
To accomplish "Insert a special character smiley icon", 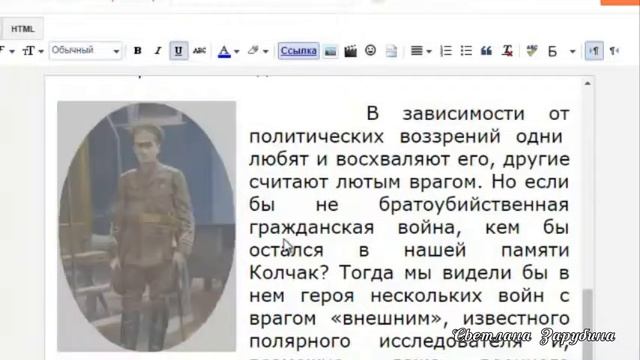I will coord(370,51).
